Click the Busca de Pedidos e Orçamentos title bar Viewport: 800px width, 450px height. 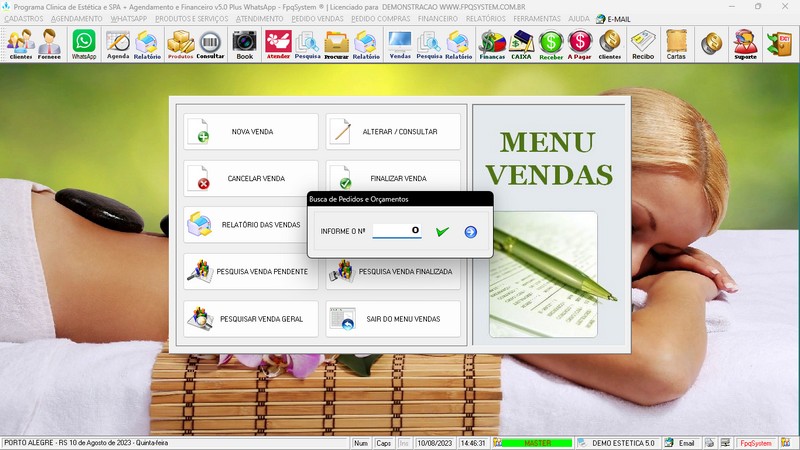[x=400, y=199]
